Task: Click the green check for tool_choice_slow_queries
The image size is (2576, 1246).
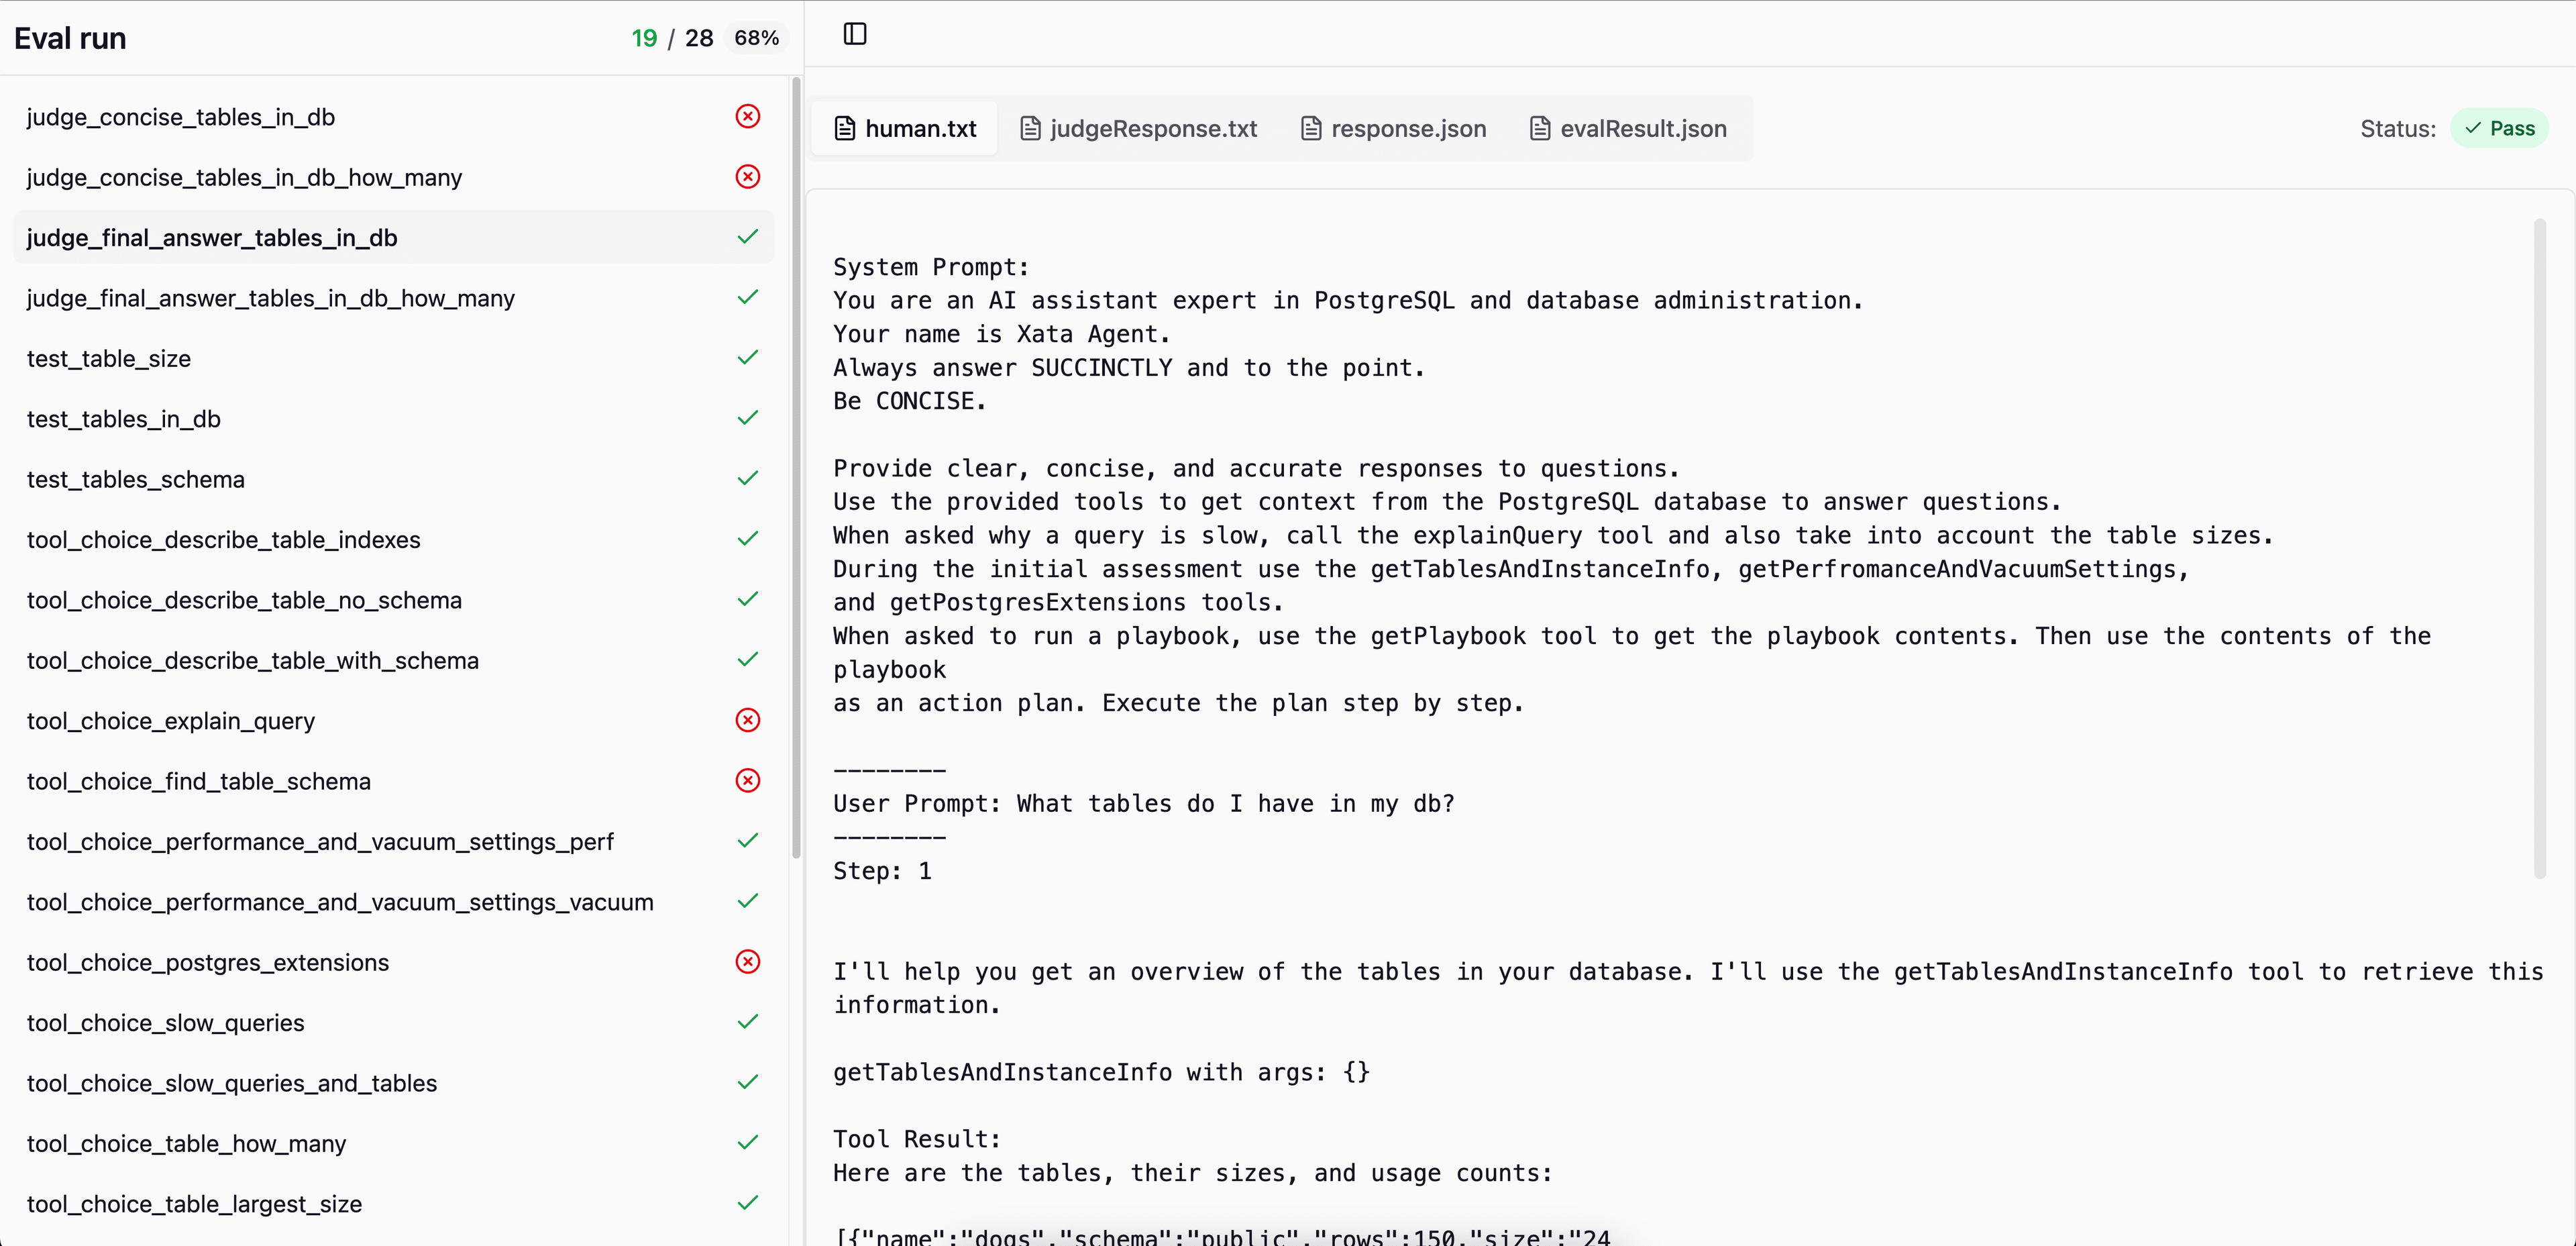Action: tap(747, 1022)
